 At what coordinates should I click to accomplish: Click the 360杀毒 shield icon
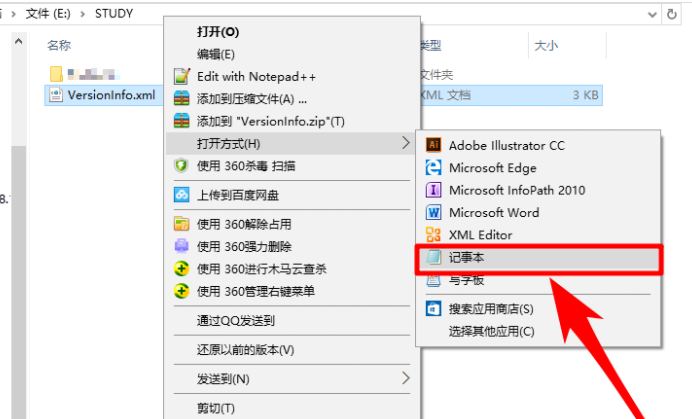click(181, 166)
